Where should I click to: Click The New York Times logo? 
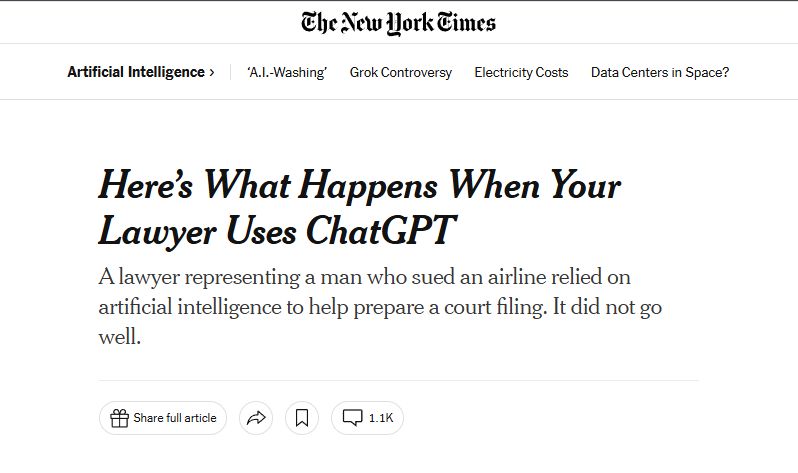tap(398, 22)
